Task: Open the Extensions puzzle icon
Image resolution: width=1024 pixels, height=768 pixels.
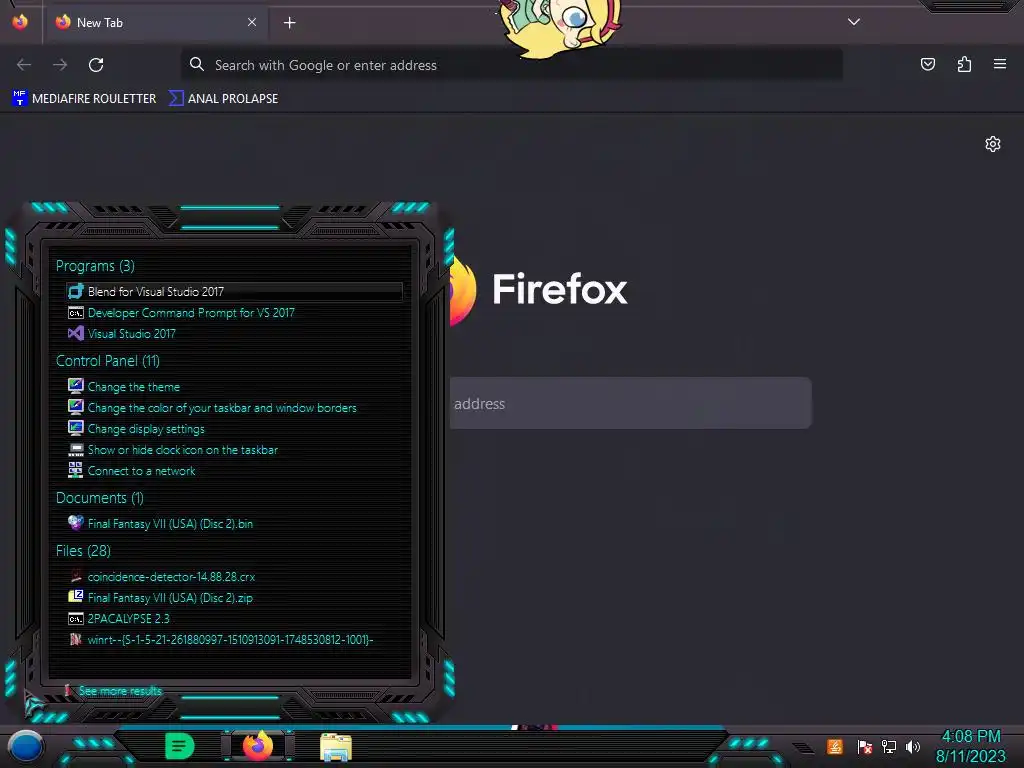Action: coord(964,64)
